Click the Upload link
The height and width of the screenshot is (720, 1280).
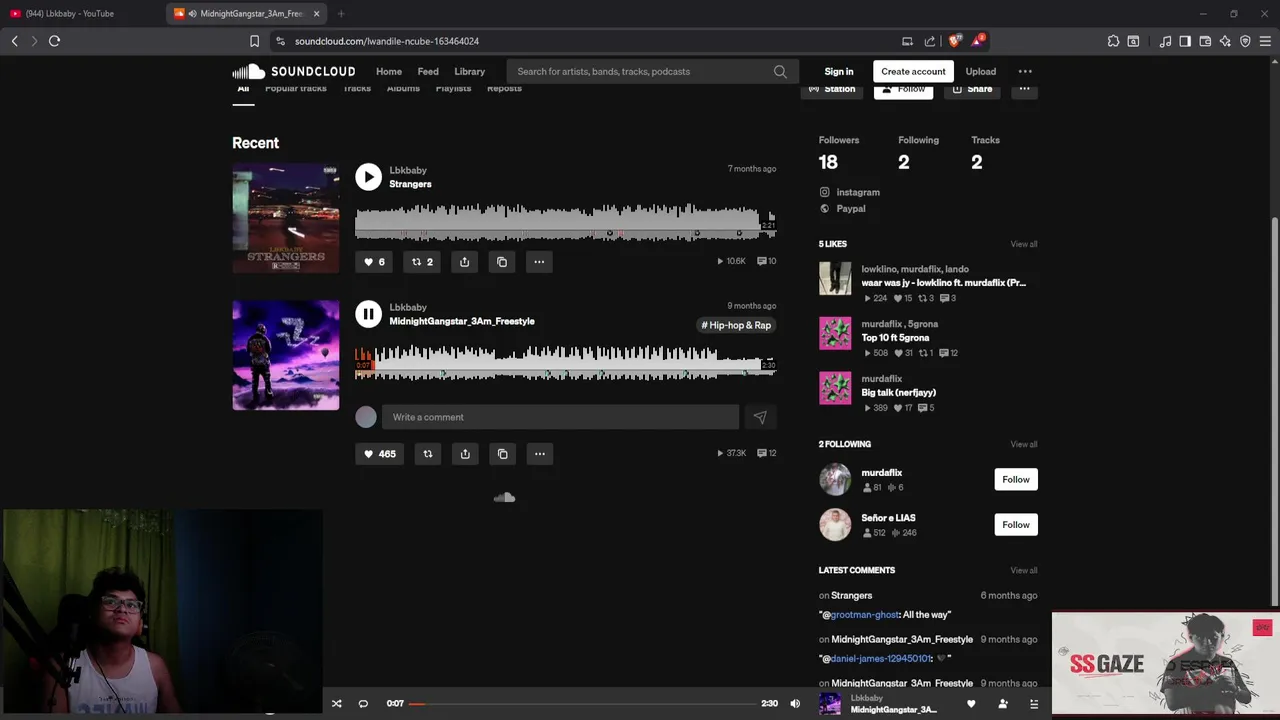[x=980, y=72]
